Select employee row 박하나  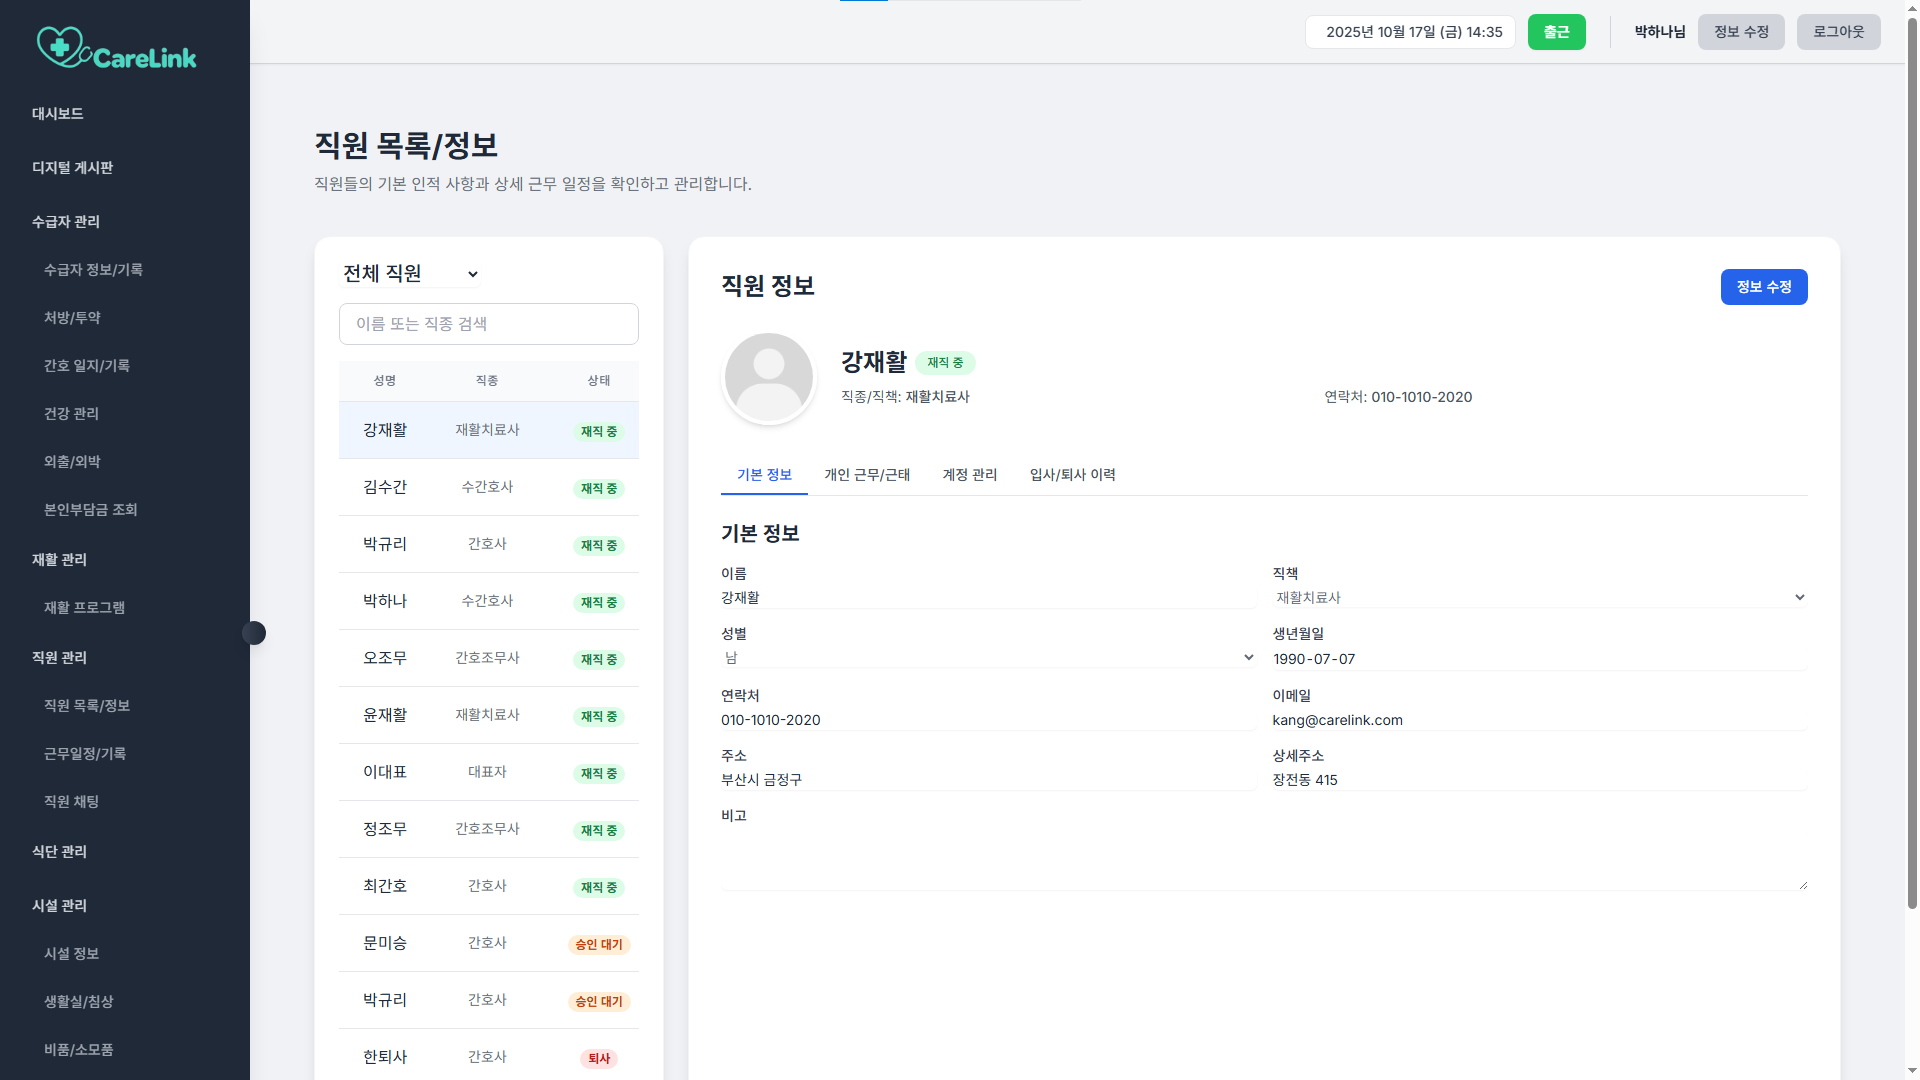click(x=488, y=601)
